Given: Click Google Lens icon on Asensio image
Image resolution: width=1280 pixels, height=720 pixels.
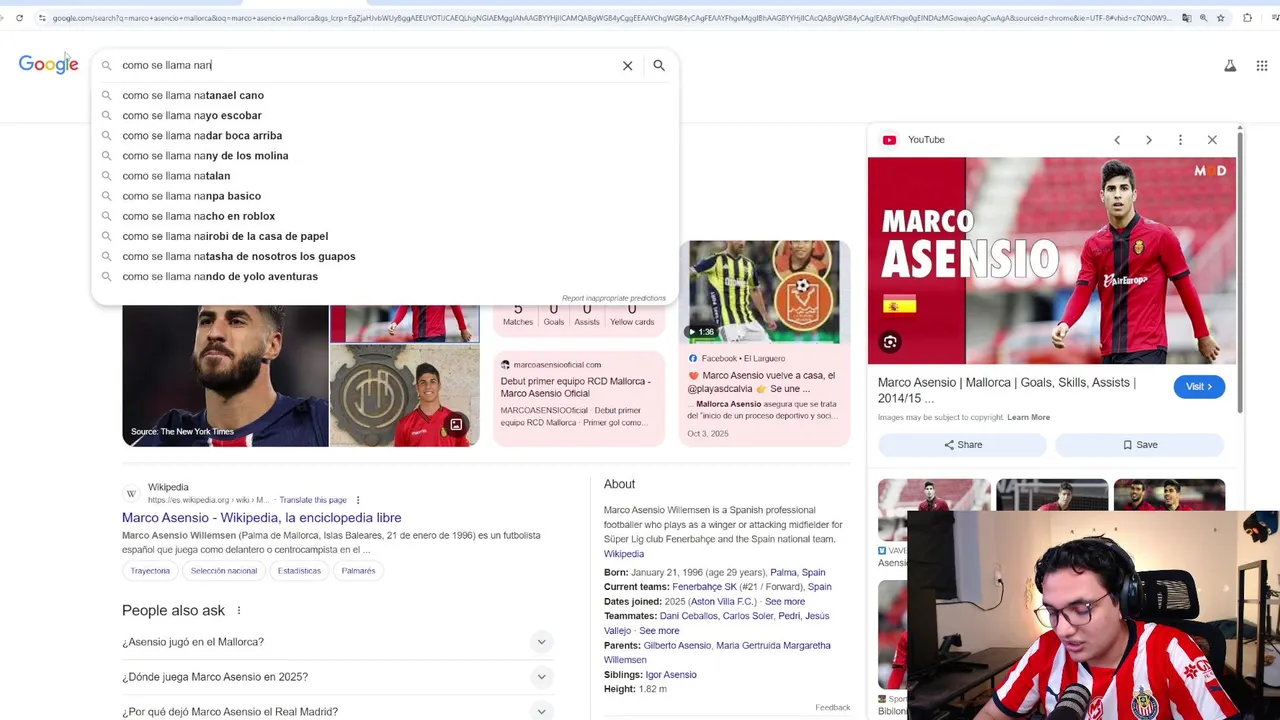Looking at the screenshot, I should 890,342.
